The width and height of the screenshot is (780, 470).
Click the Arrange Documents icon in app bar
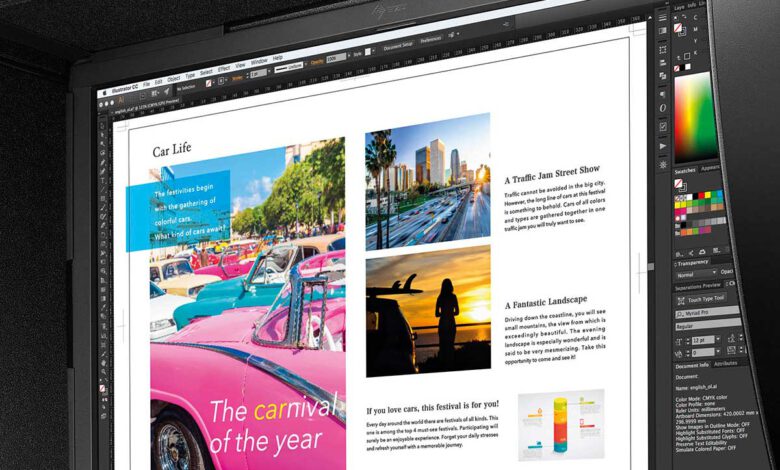click(154, 93)
